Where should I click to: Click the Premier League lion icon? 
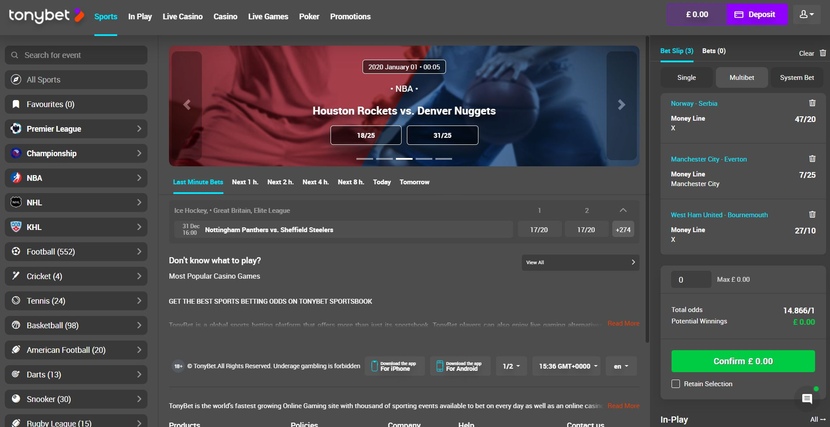[16, 129]
